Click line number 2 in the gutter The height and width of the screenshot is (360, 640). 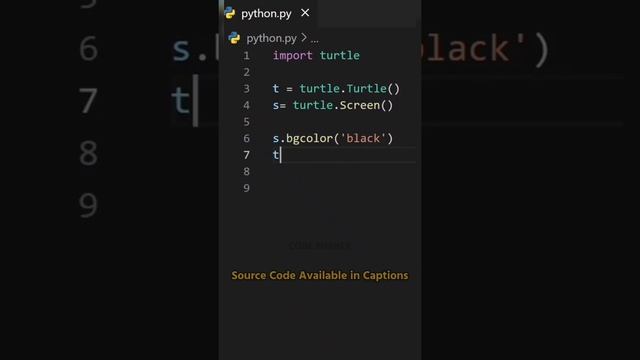click(247, 72)
